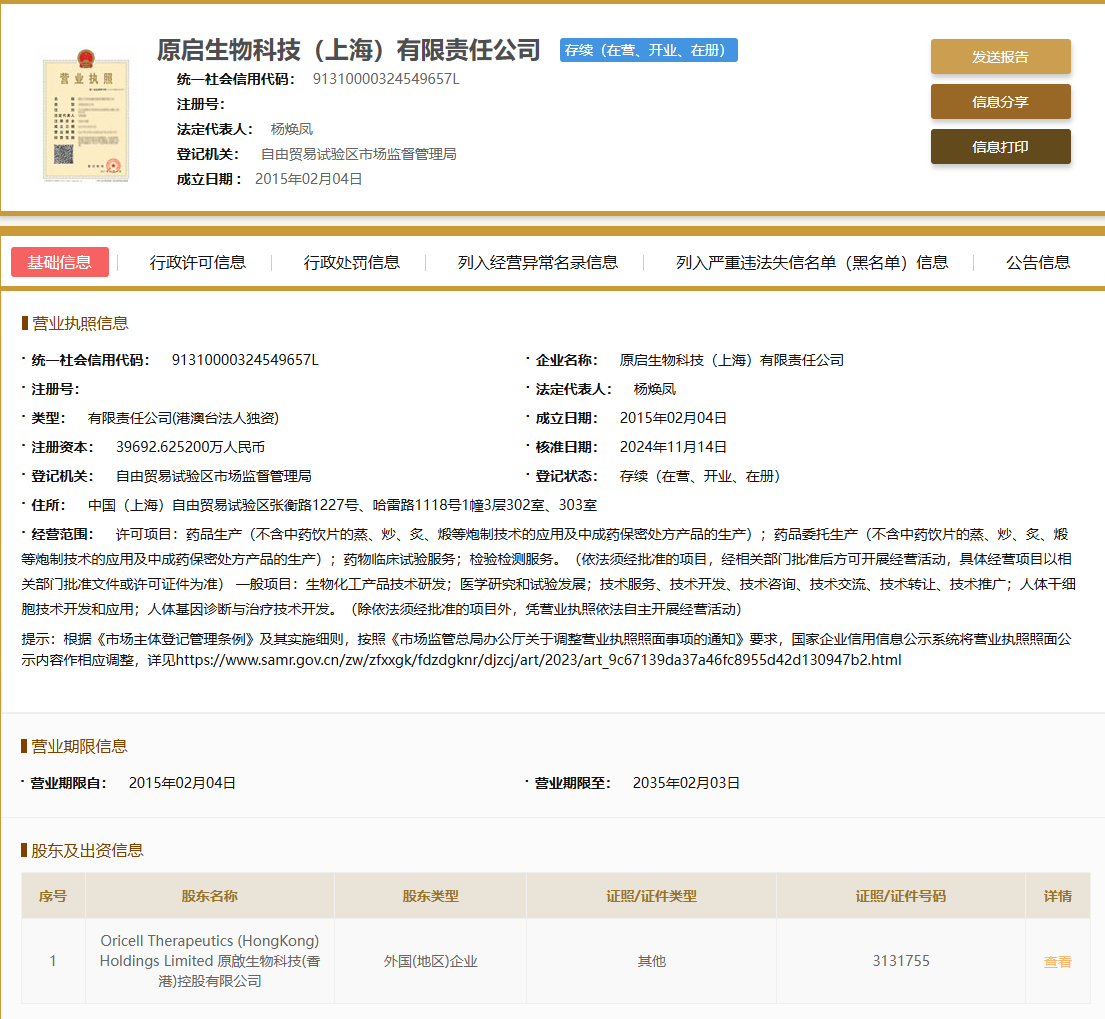Screen dimensions: 1105x1019
Task: Click header 登记机关 value 自由贸易试验区市场监督管理局
Action: click(x=359, y=154)
